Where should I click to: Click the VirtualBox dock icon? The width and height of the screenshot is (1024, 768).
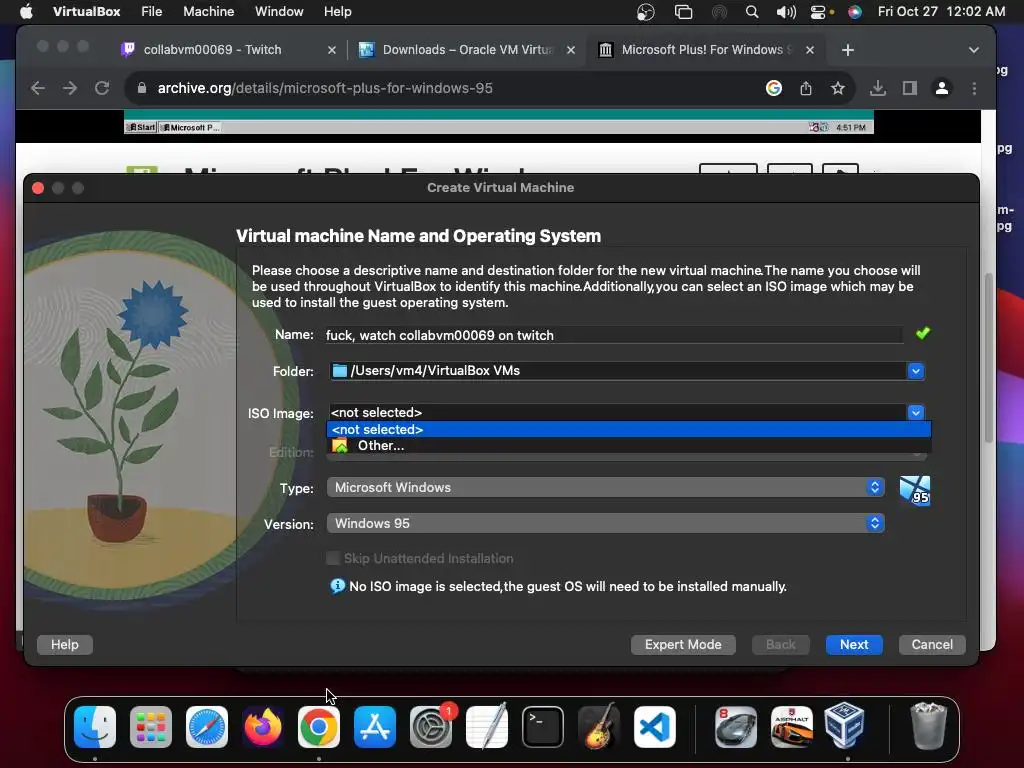(x=844, y=727)
